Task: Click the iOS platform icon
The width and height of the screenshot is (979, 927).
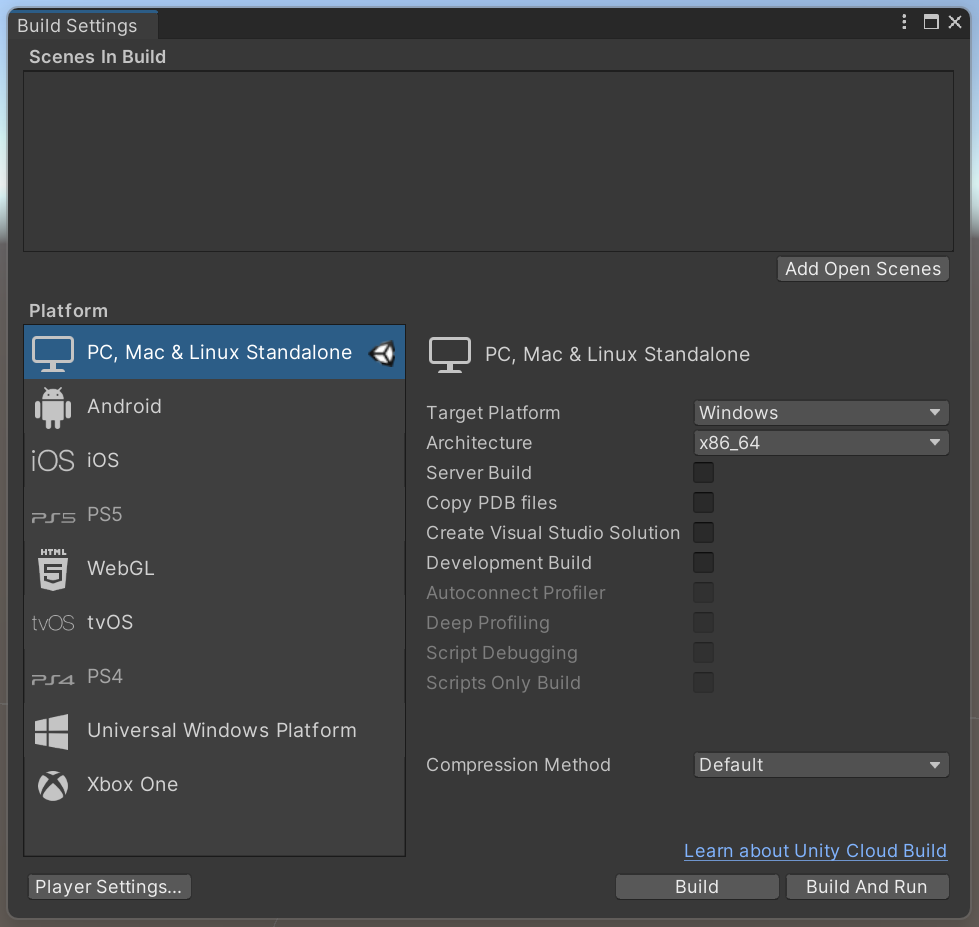Action: click(53, 461)
